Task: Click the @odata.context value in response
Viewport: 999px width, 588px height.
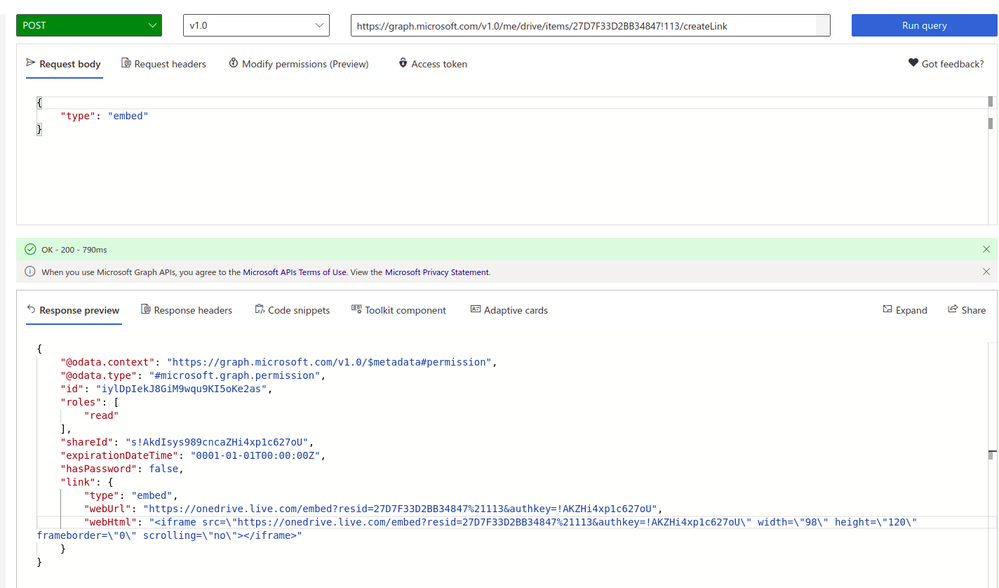Action: coord(329,362)
